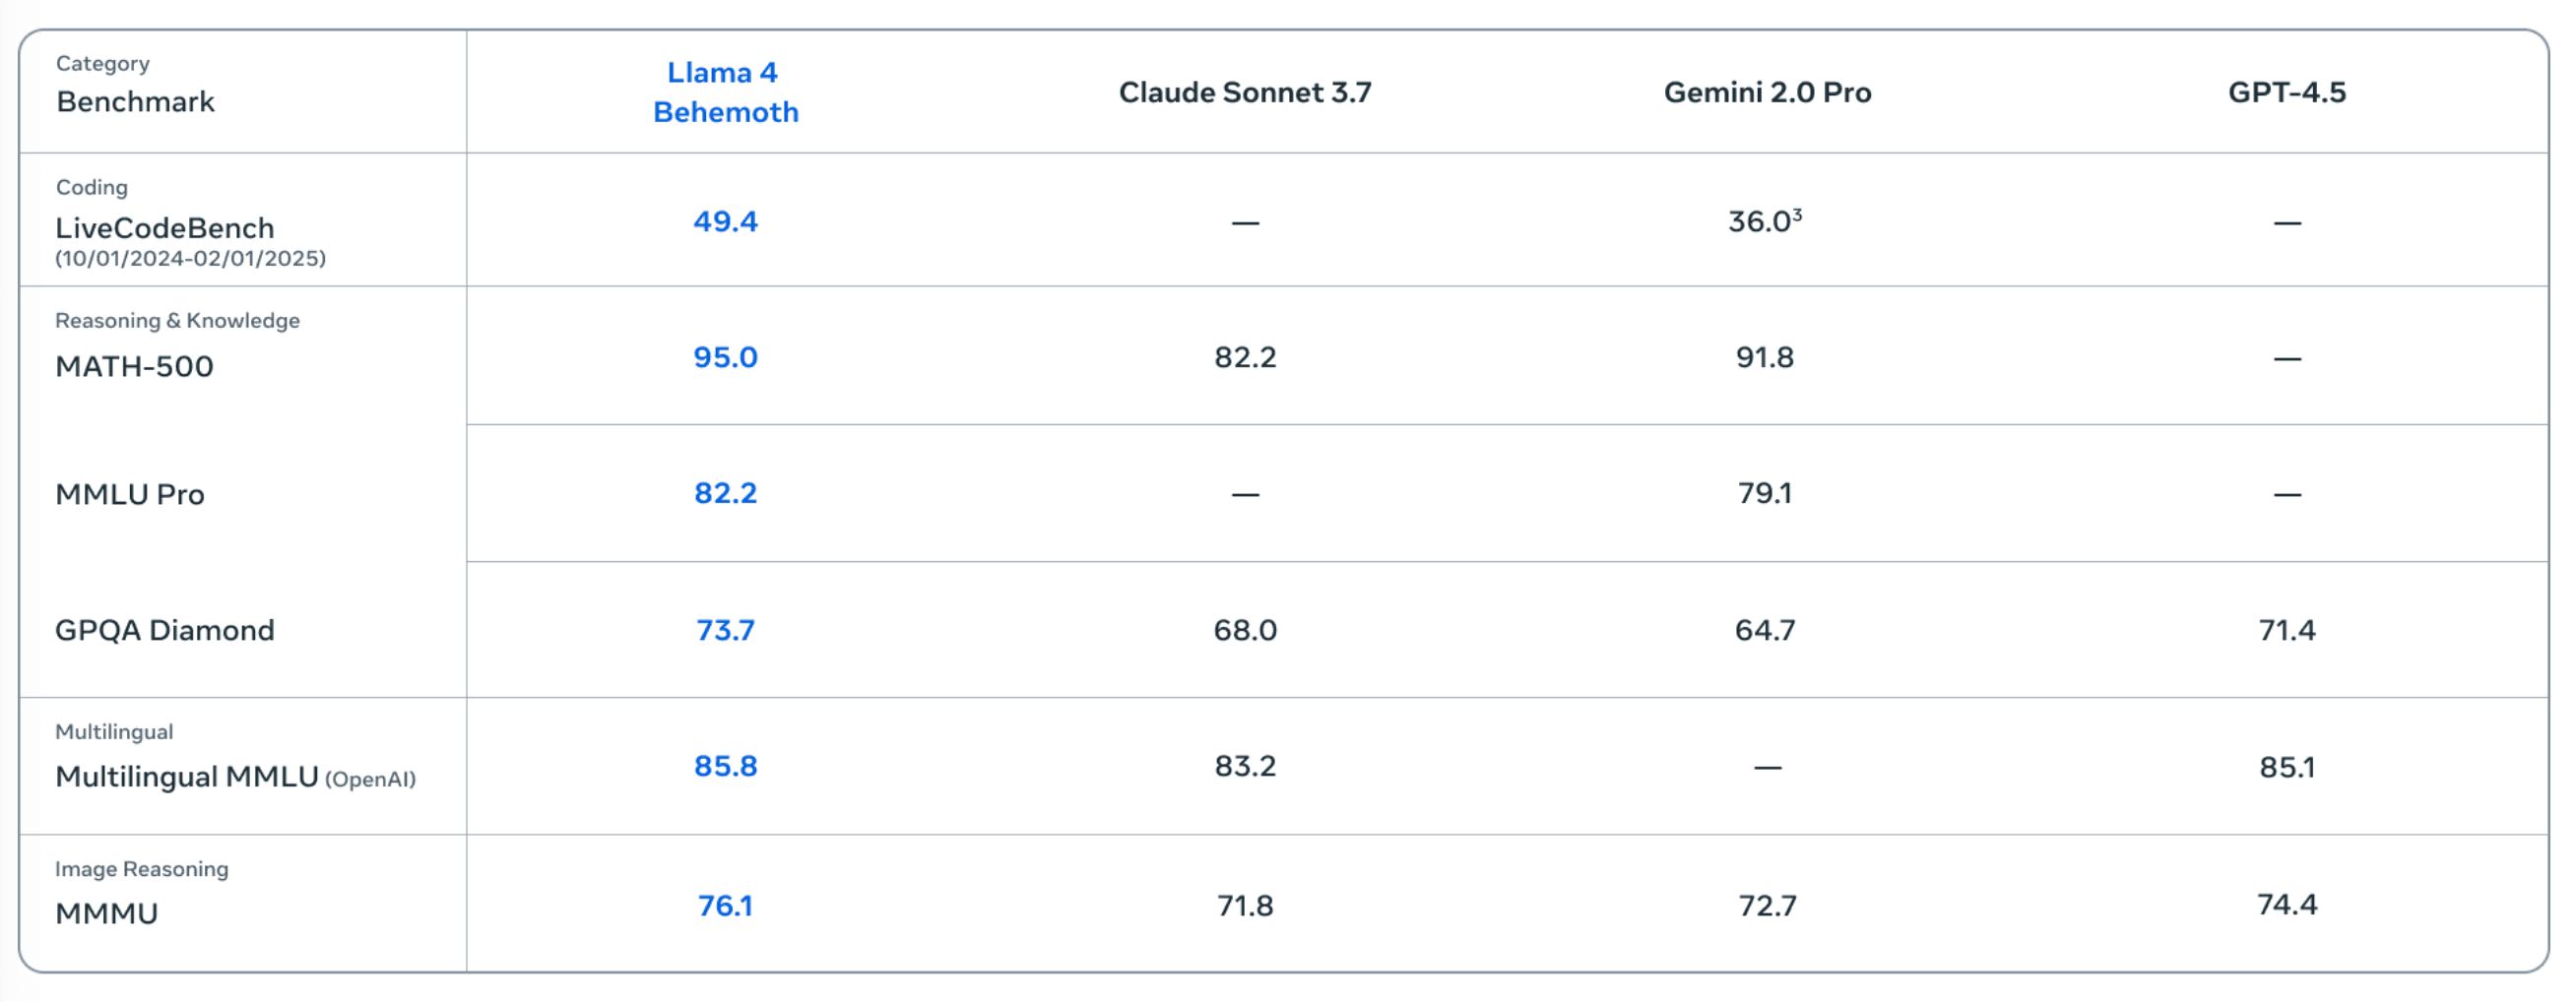Select the MATH-500 benchmark row label
Viewport: 2576px width, 1002px height.
pos(134,366)
